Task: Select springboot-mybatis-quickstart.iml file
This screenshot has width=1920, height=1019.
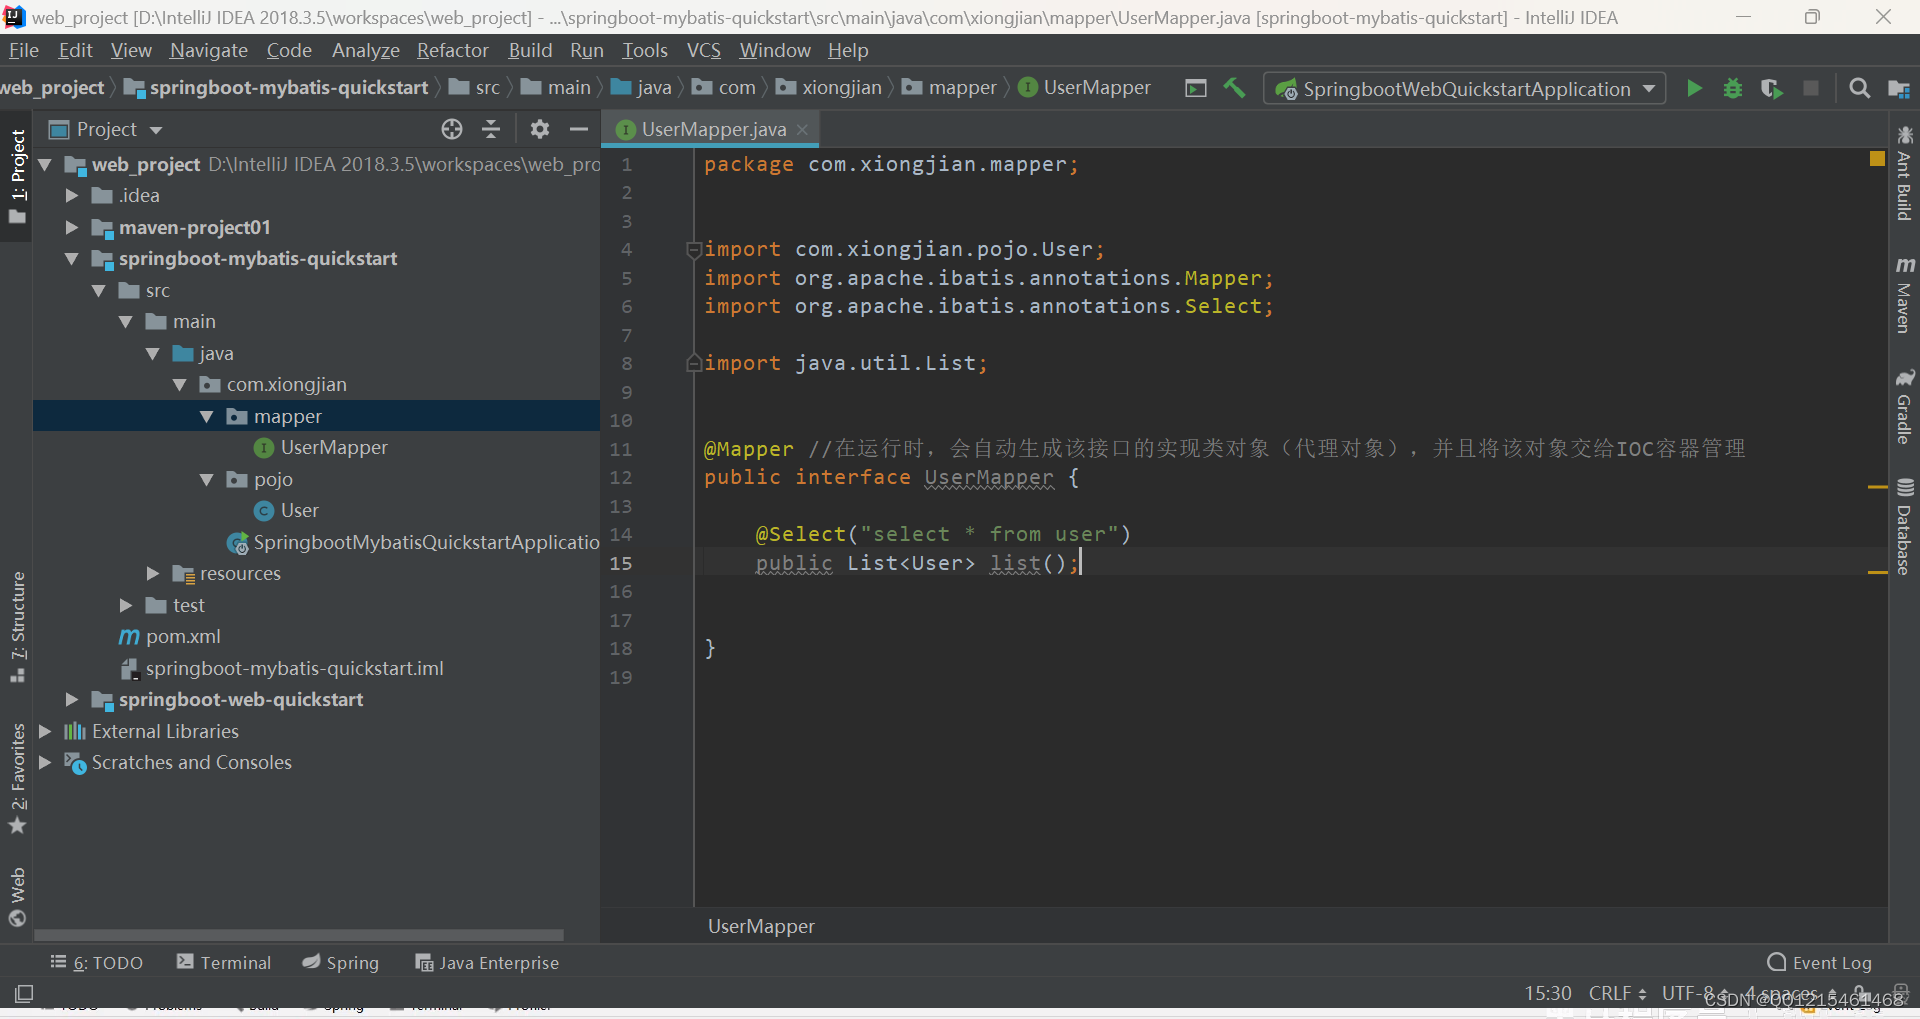Action: [294, 669]
